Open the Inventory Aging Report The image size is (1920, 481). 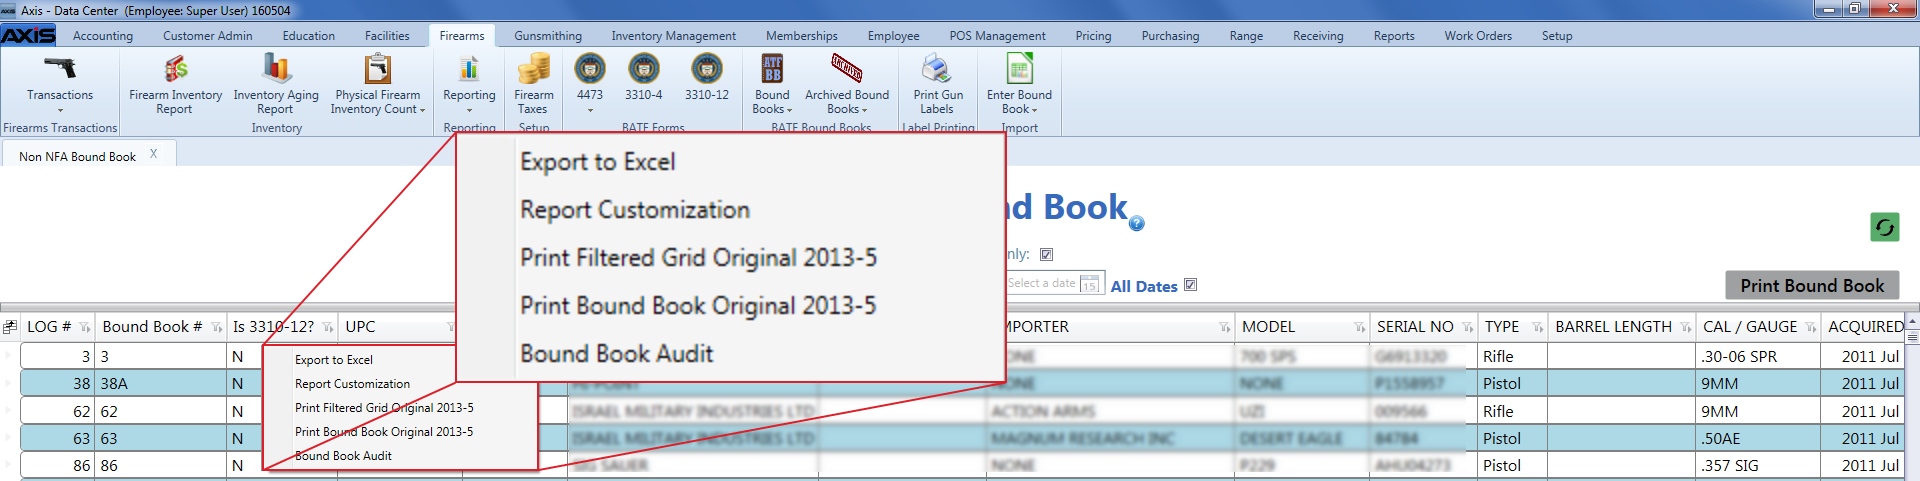point(276,84)
